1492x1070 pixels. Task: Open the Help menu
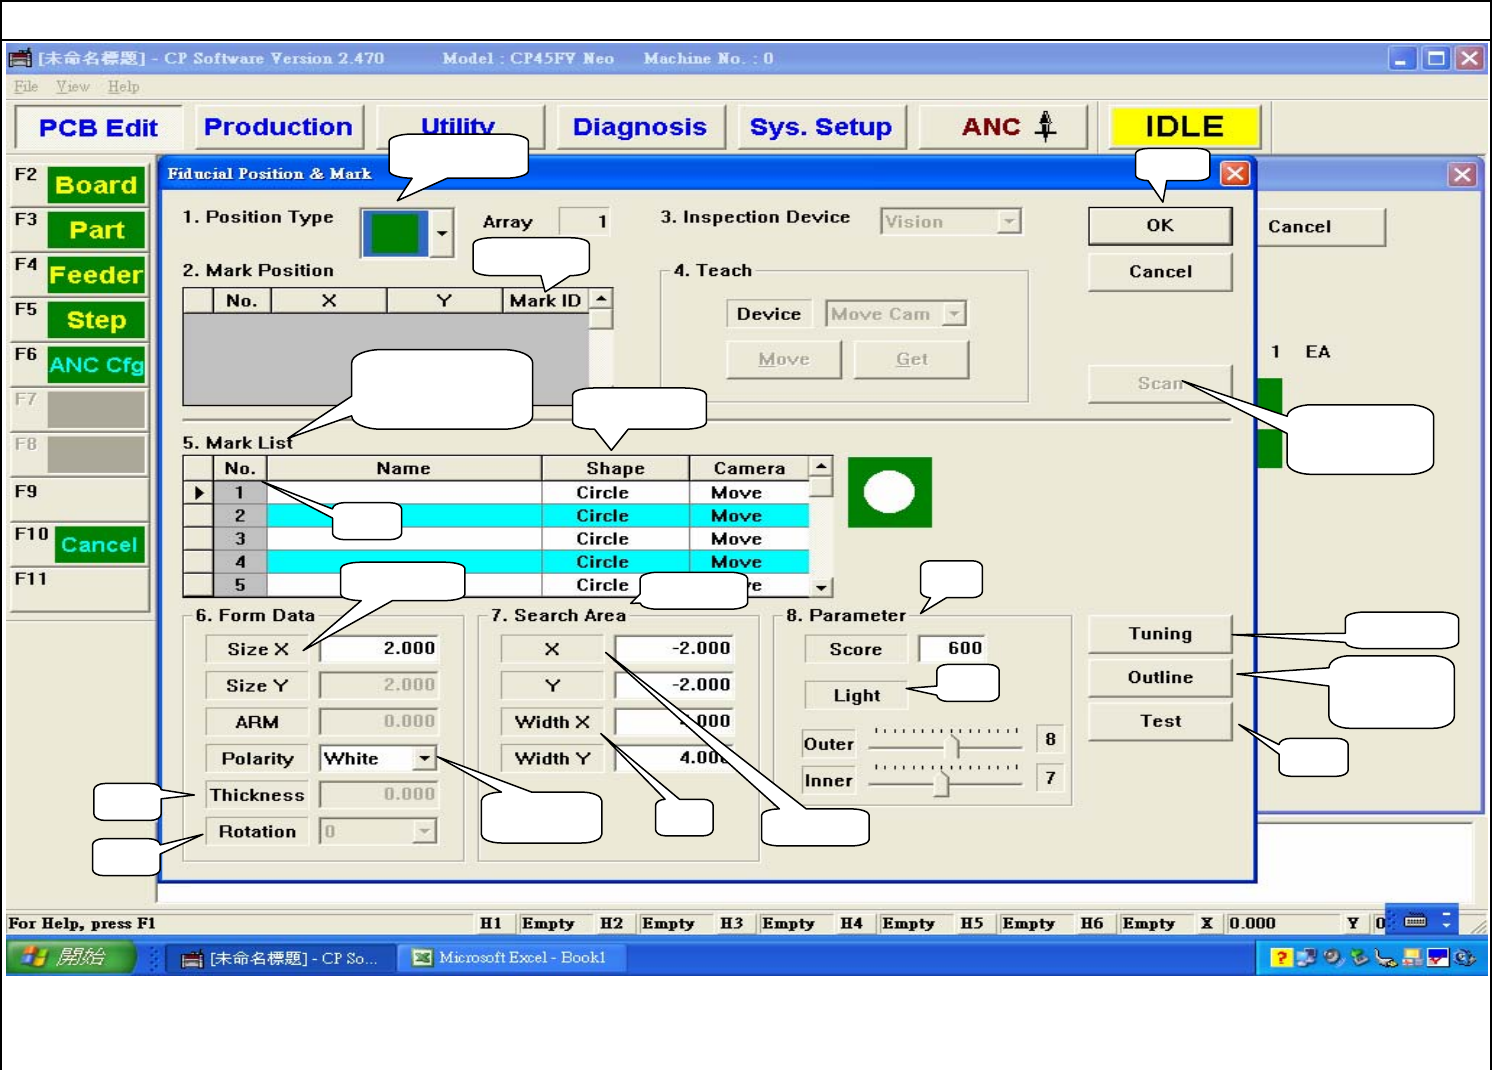(x=123, y=87)
